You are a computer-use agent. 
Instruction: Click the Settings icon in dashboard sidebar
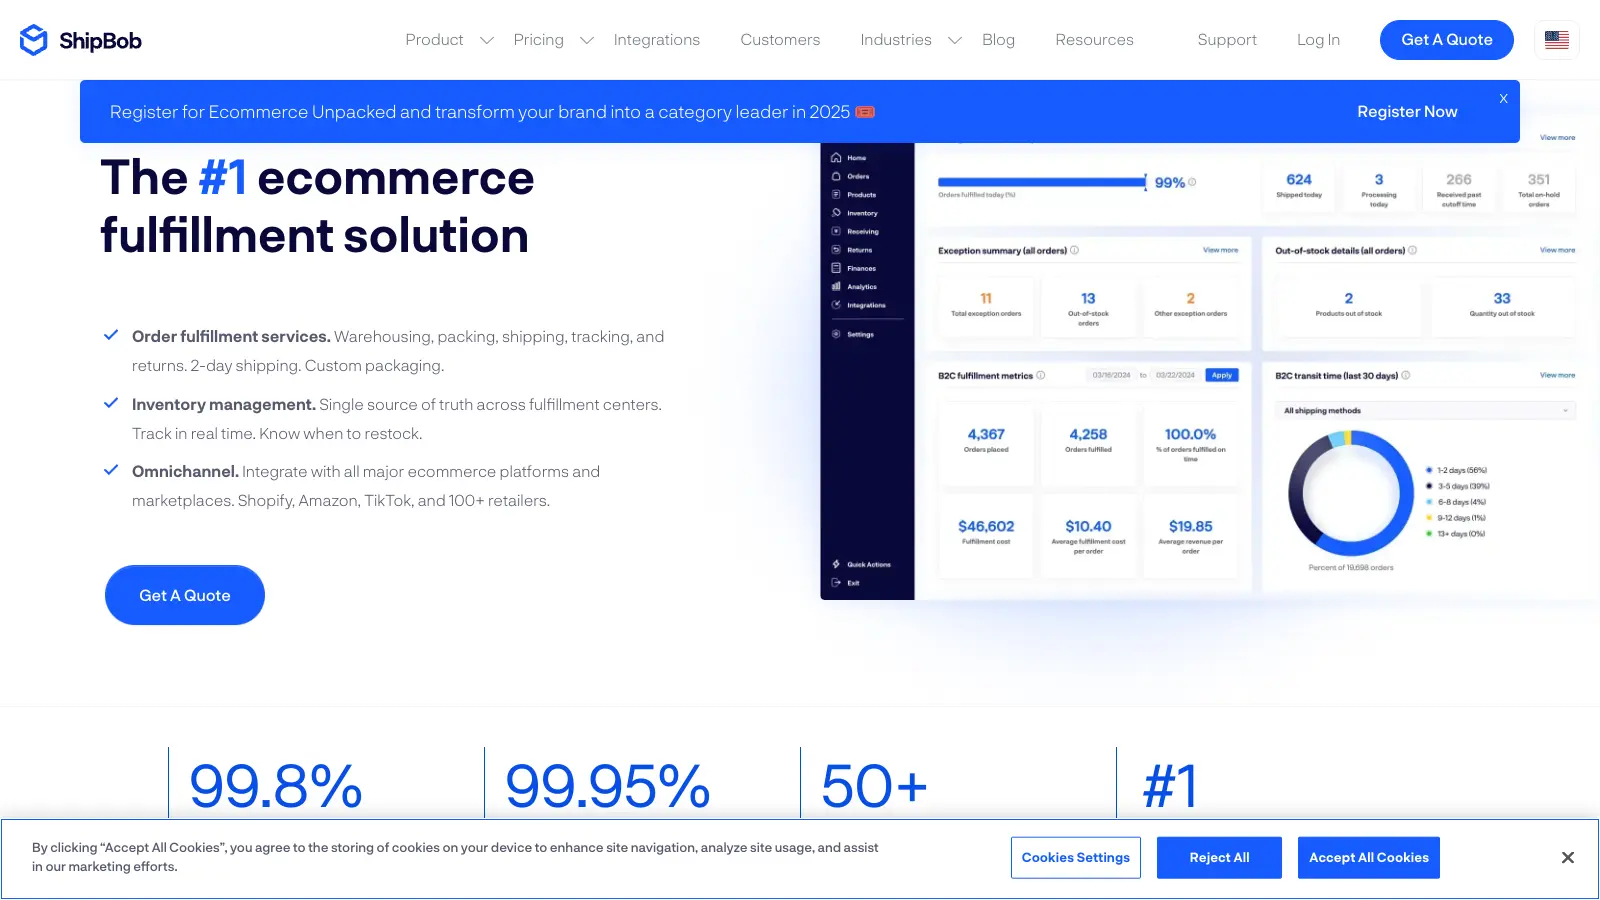[836, 334]
